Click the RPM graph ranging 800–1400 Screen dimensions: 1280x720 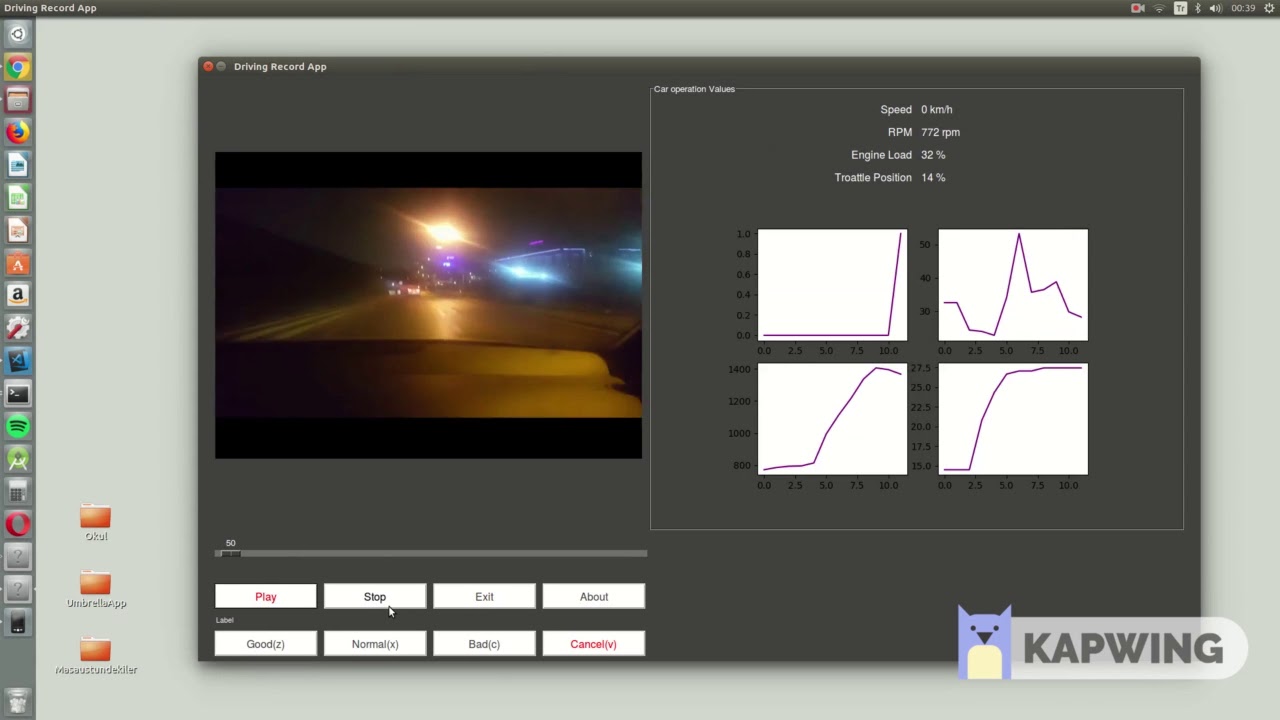click(x=832, y=419)
